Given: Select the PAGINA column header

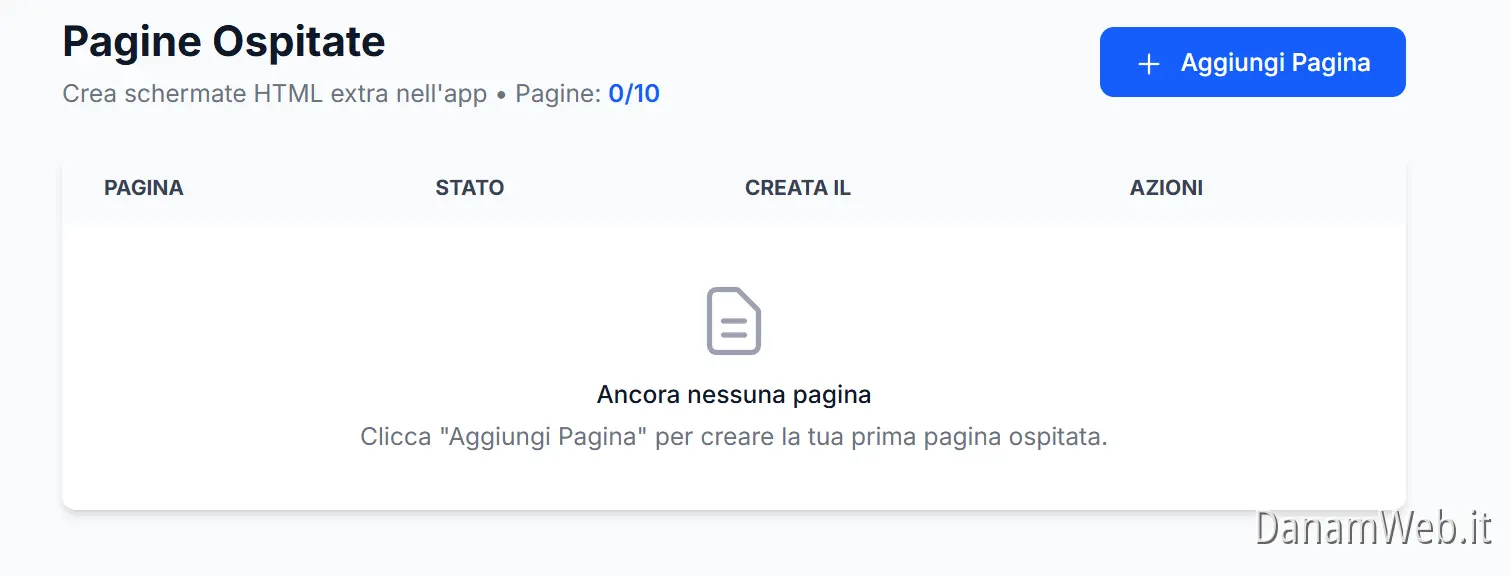Looking at the screenshot, I should [143, 187].
